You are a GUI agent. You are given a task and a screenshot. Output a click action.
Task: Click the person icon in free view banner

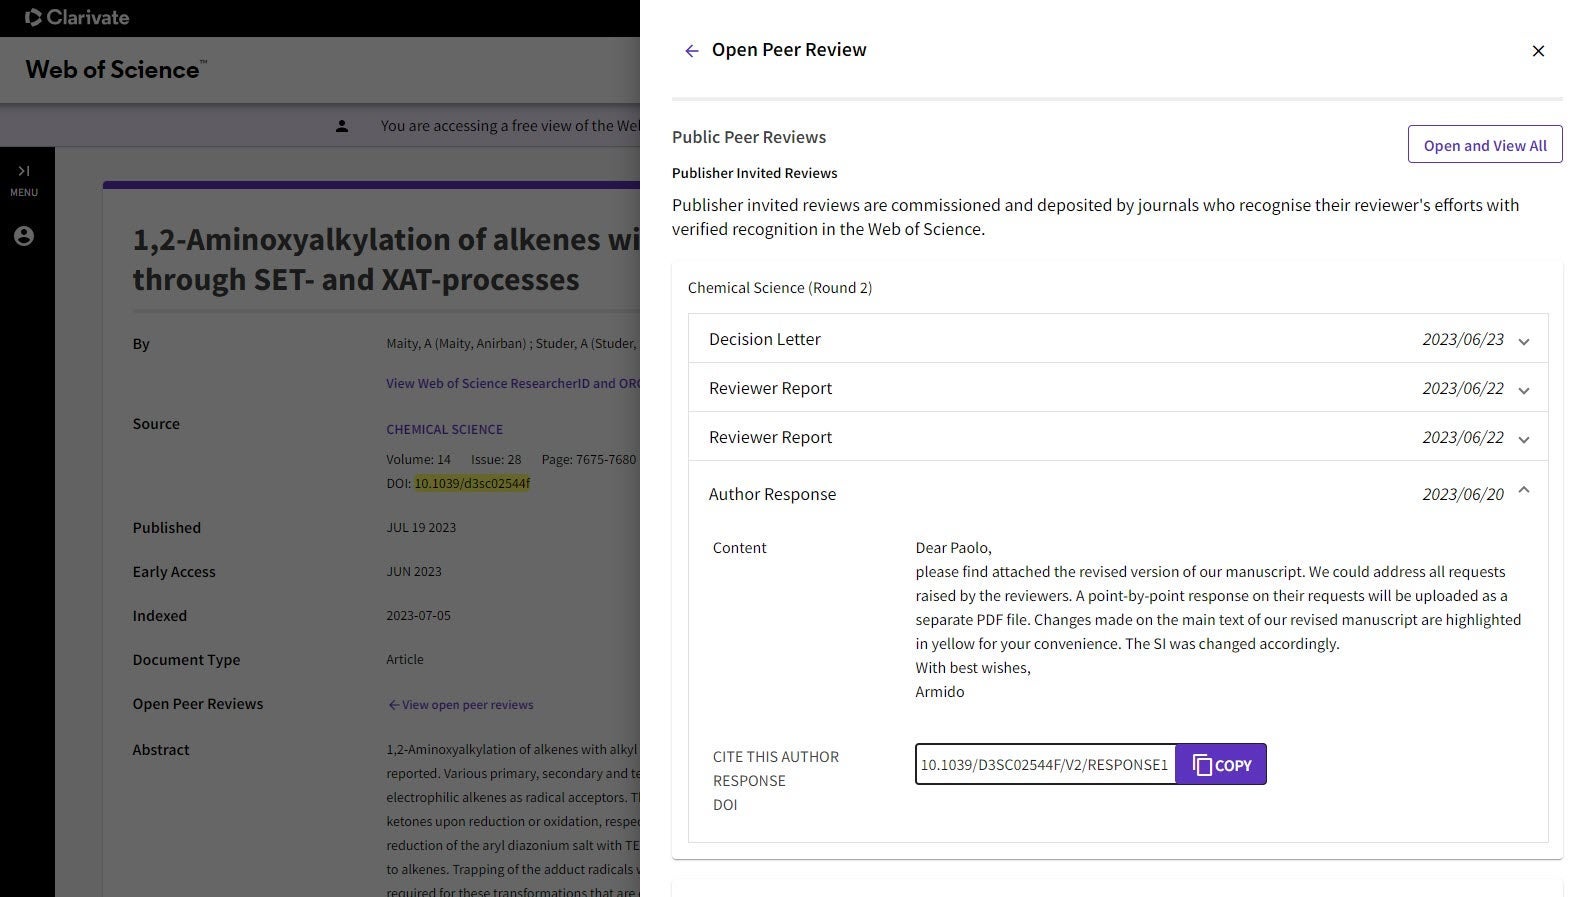coord(342,126)
